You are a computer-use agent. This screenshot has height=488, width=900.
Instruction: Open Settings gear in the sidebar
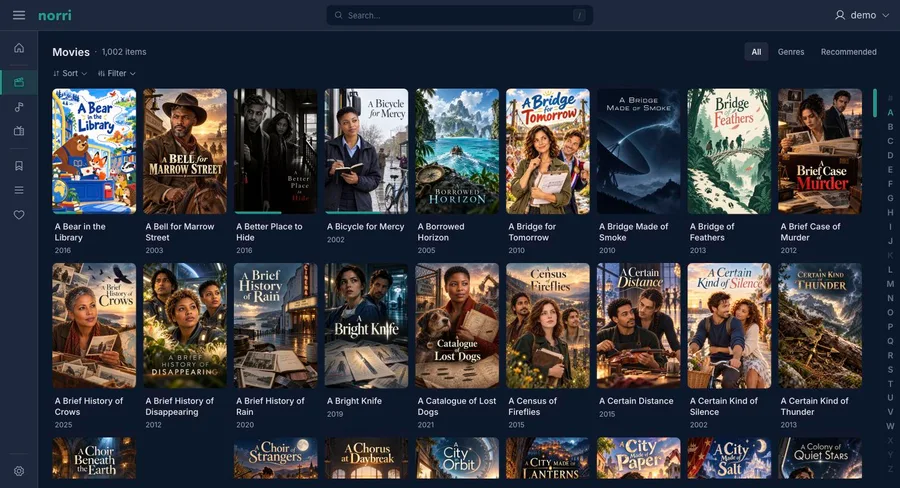[19, 471]
